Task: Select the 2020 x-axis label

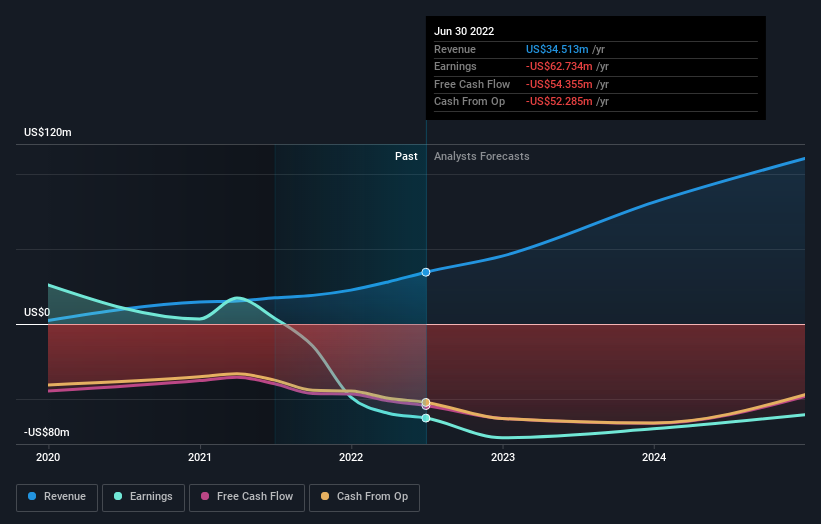Action: [x=48, y=457]
